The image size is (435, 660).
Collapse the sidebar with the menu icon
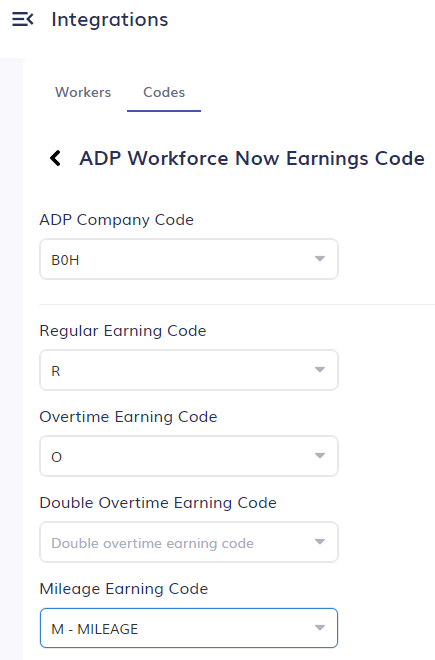point(23,19)
